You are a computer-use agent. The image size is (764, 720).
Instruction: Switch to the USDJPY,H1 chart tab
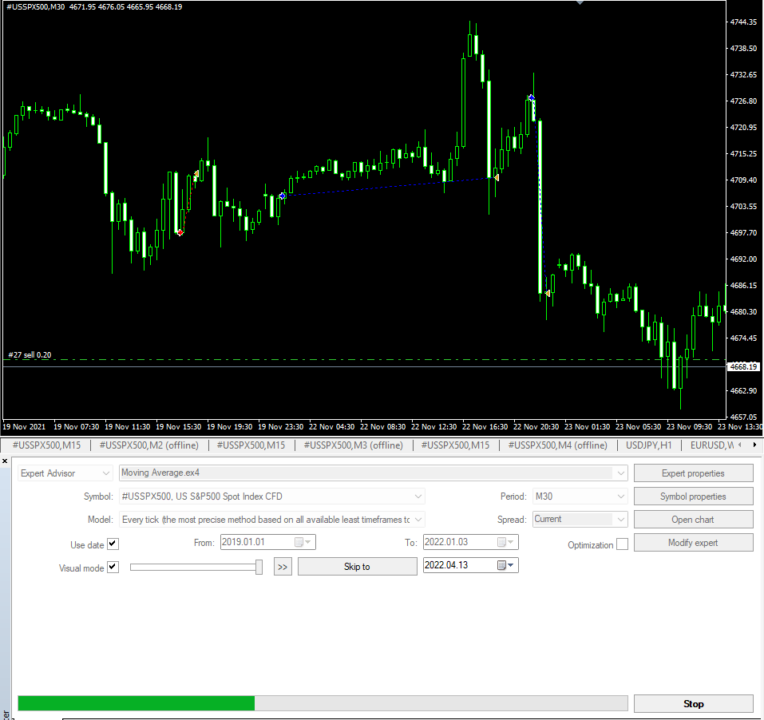tap(649, 445)
